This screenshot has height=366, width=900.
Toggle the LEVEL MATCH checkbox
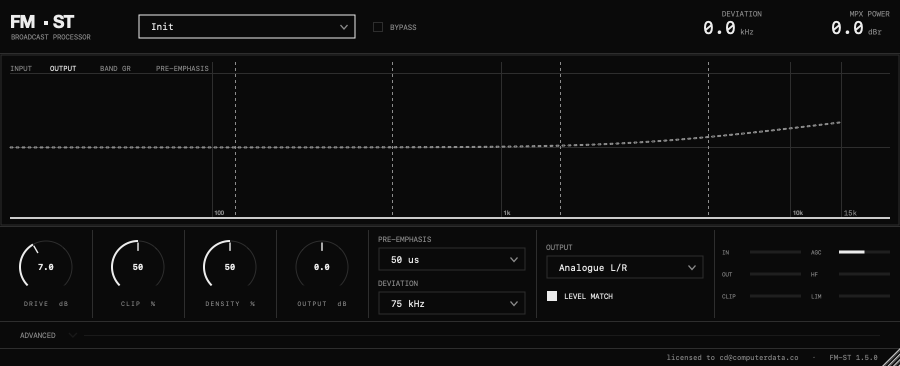tap(552, 296)
